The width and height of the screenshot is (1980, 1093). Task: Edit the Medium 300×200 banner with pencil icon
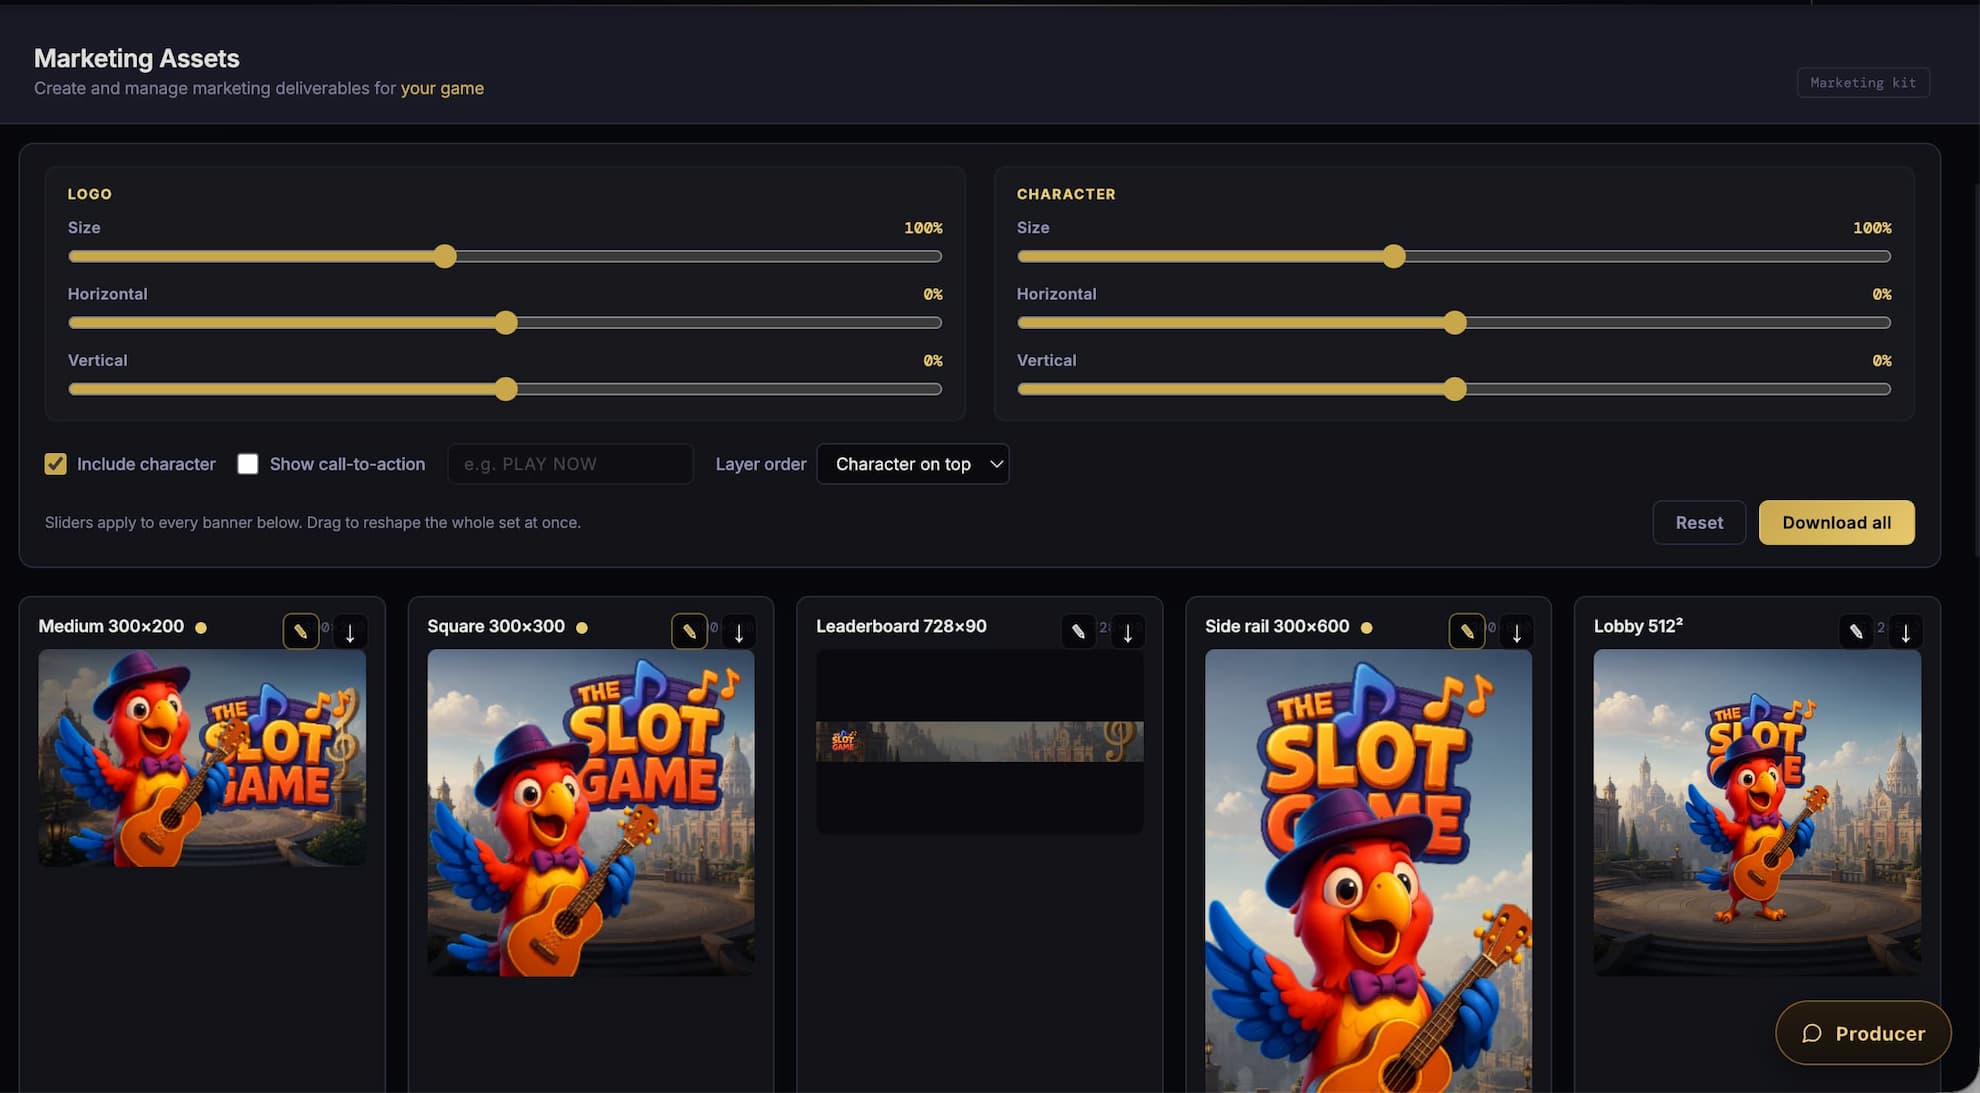tap(300, 631)
